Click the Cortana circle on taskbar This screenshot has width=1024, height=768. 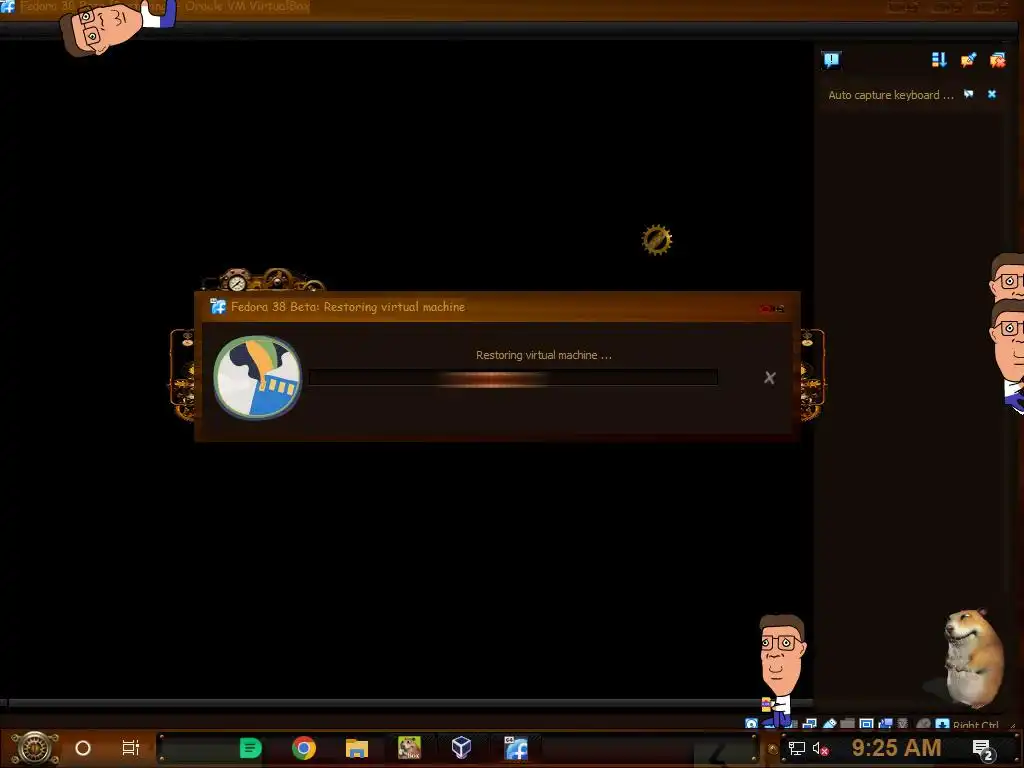83,748
